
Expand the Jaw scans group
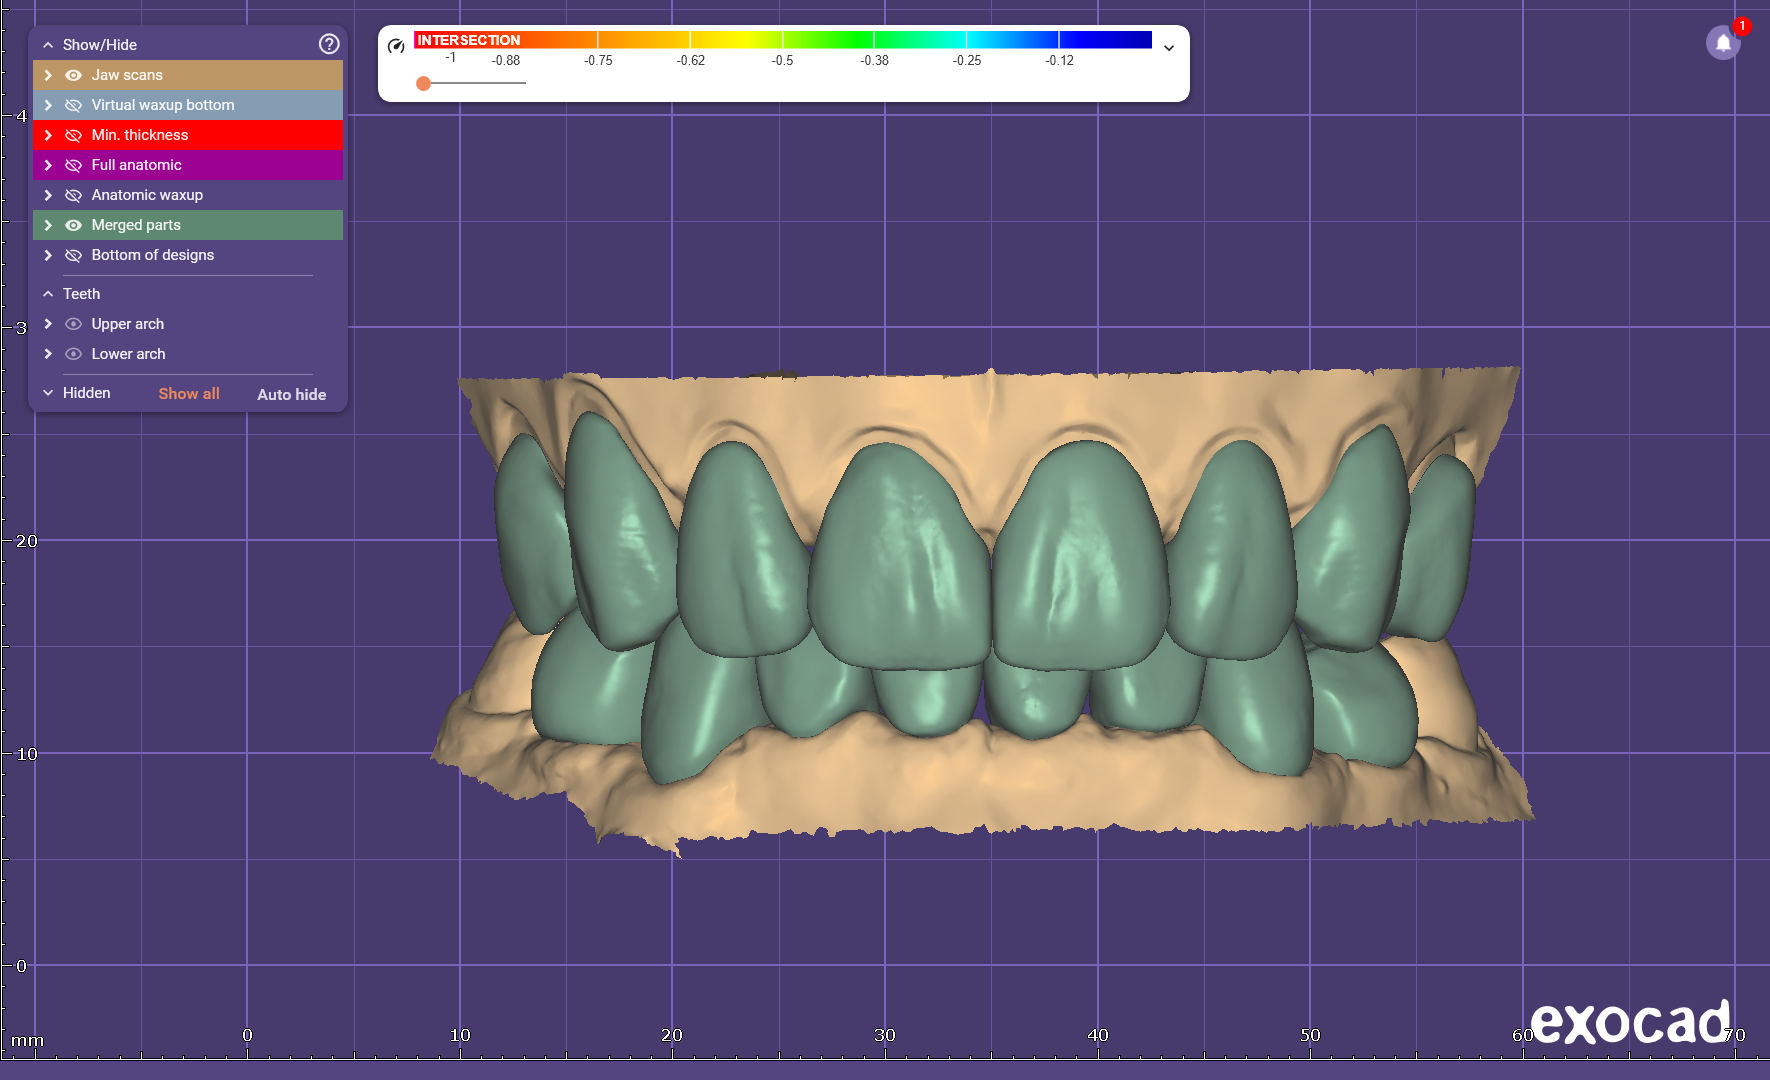click(x=48, y=75)
